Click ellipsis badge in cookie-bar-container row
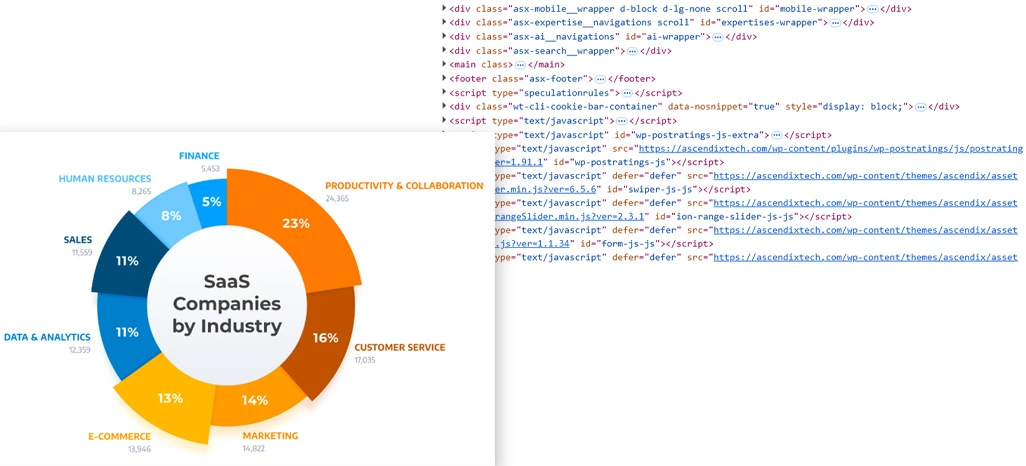Viewport: 1026px width, 466px height. [x=920, y=107]
